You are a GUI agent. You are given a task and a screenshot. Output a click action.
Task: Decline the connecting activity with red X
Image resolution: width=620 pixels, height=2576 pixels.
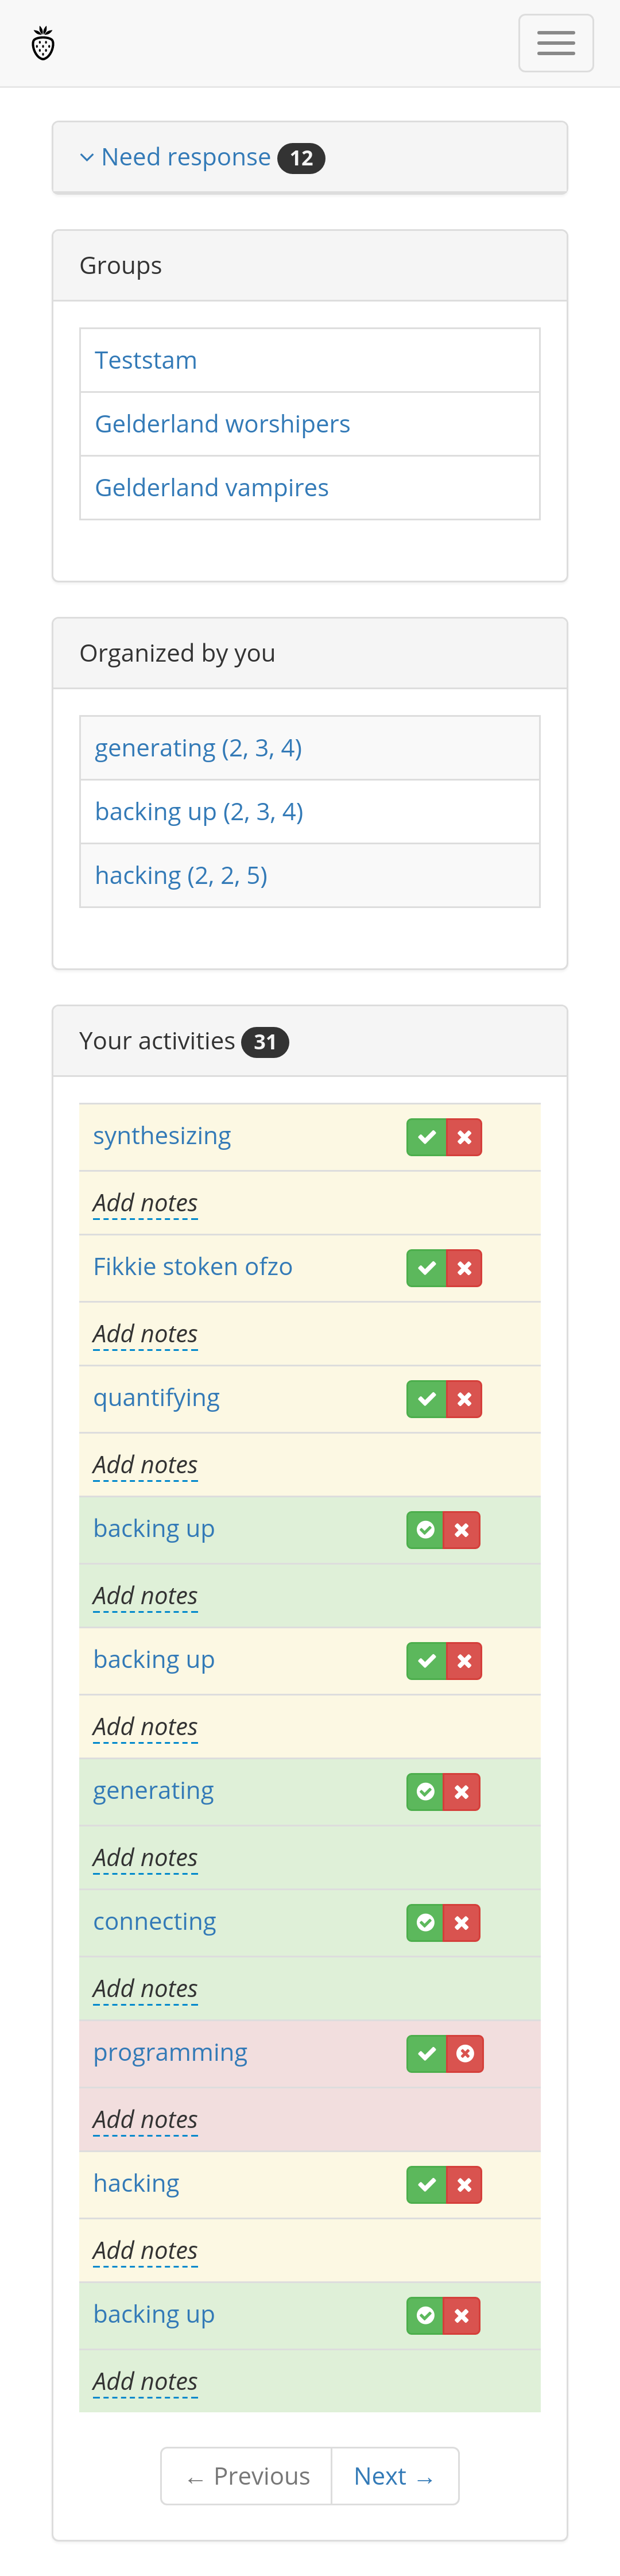[462, 1923]
